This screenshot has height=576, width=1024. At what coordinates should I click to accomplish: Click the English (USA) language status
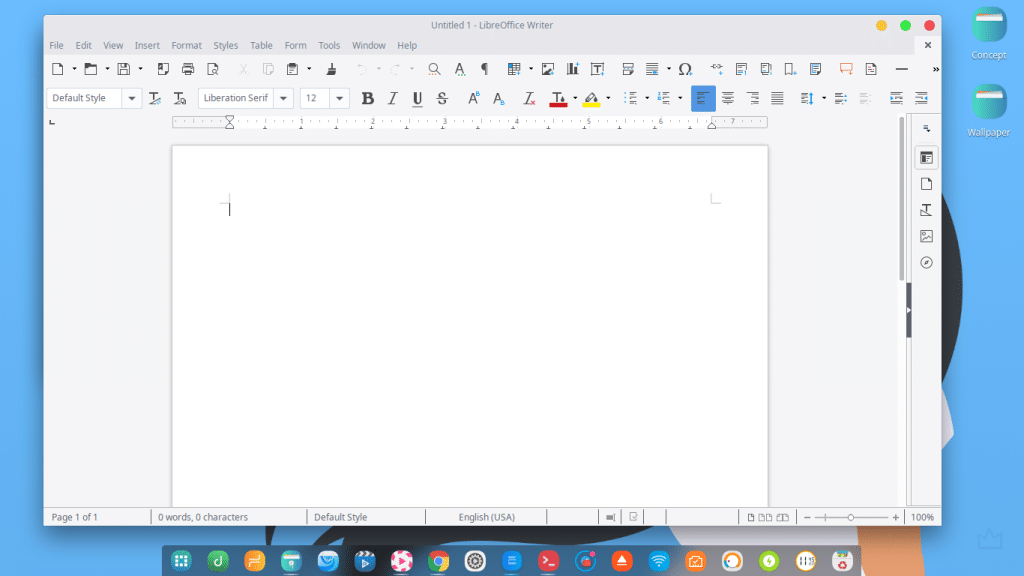pos(487,517)
